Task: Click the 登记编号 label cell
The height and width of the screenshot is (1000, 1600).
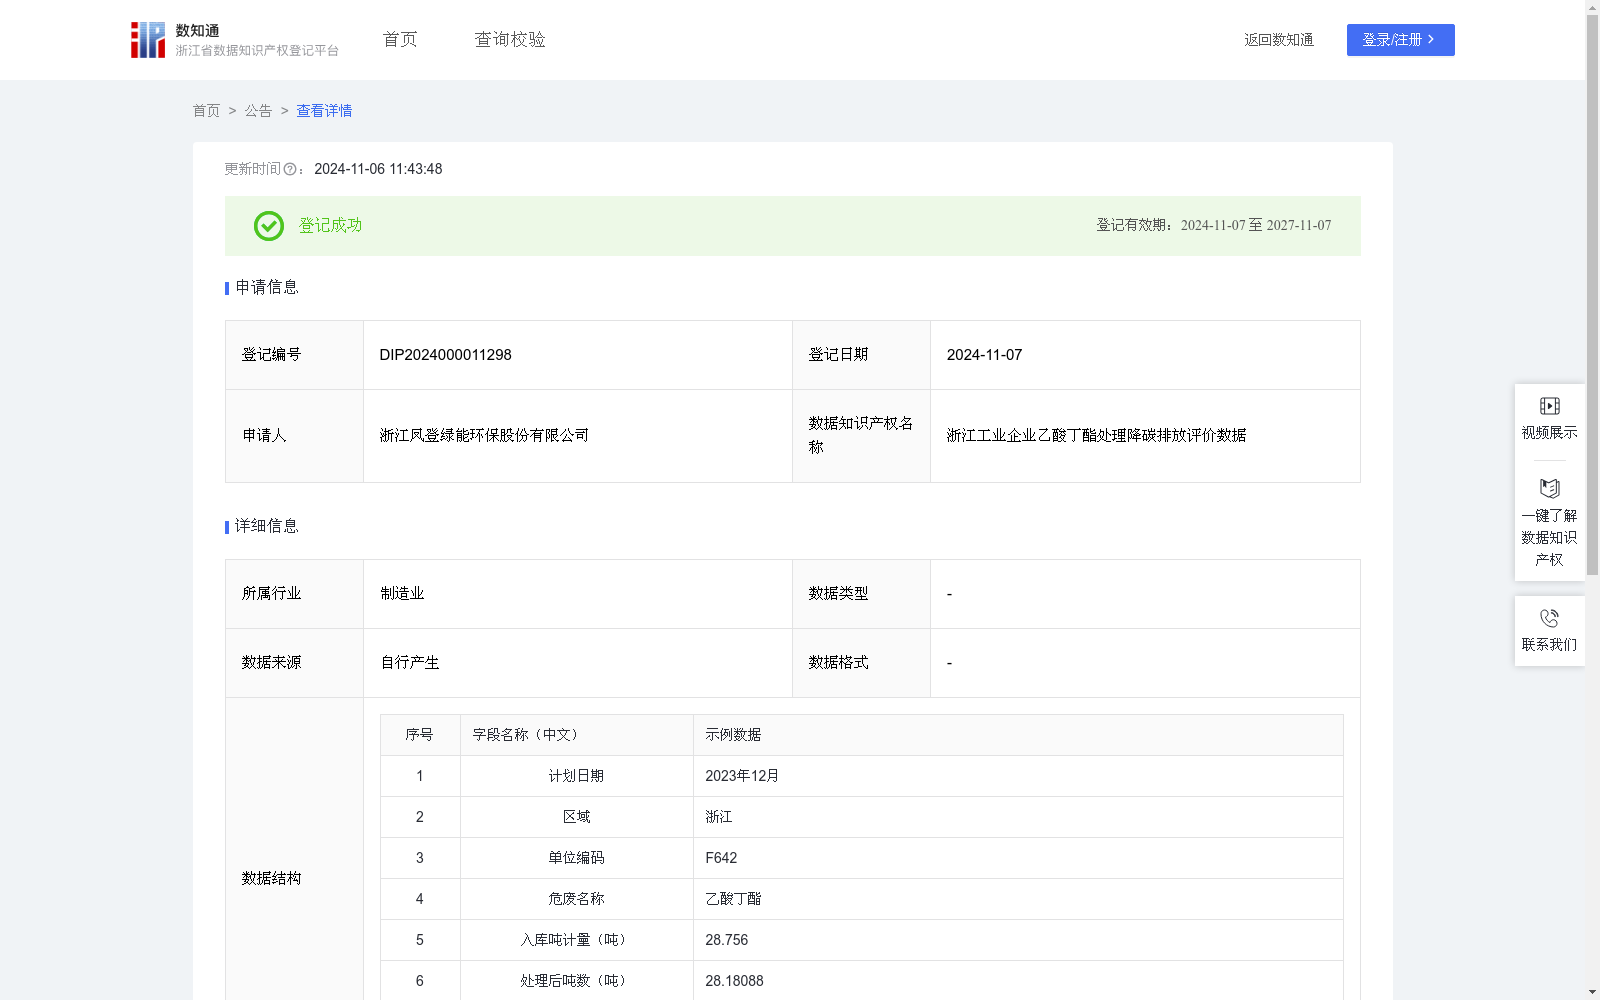Action: coord(294,355)
